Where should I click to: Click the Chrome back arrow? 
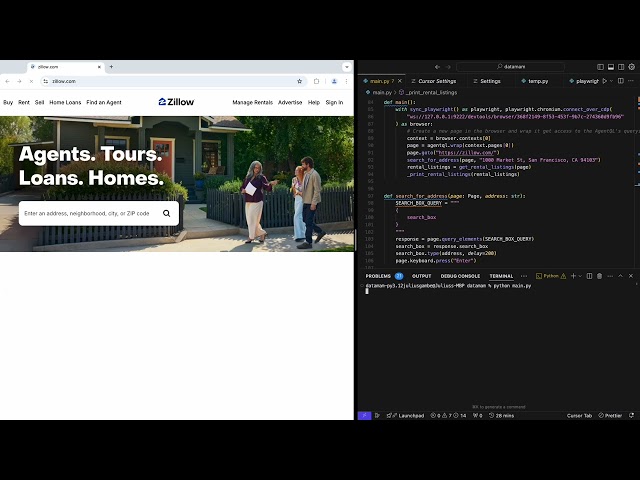[x=7, y=81]
